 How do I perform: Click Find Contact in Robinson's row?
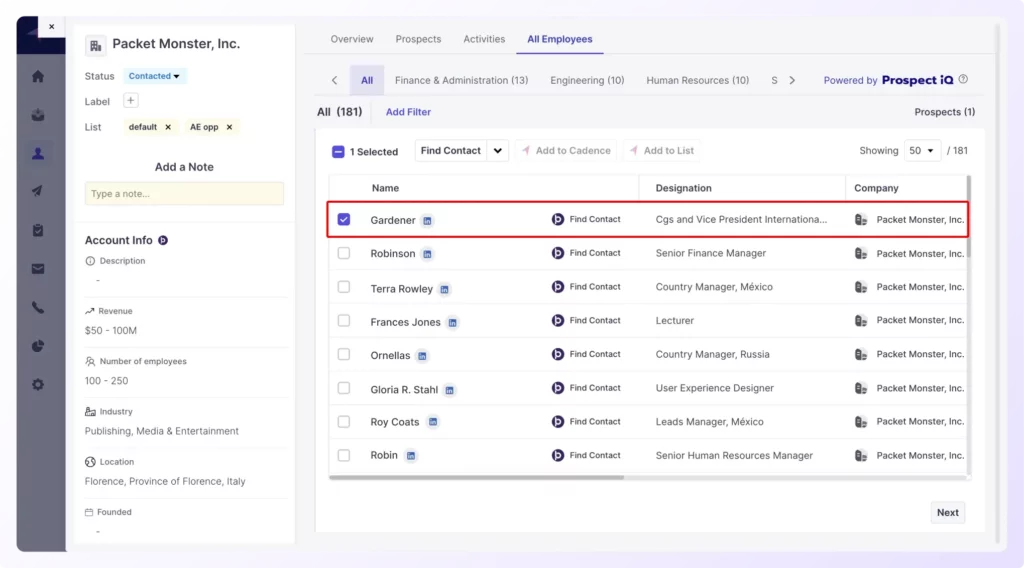coord(586,253)
